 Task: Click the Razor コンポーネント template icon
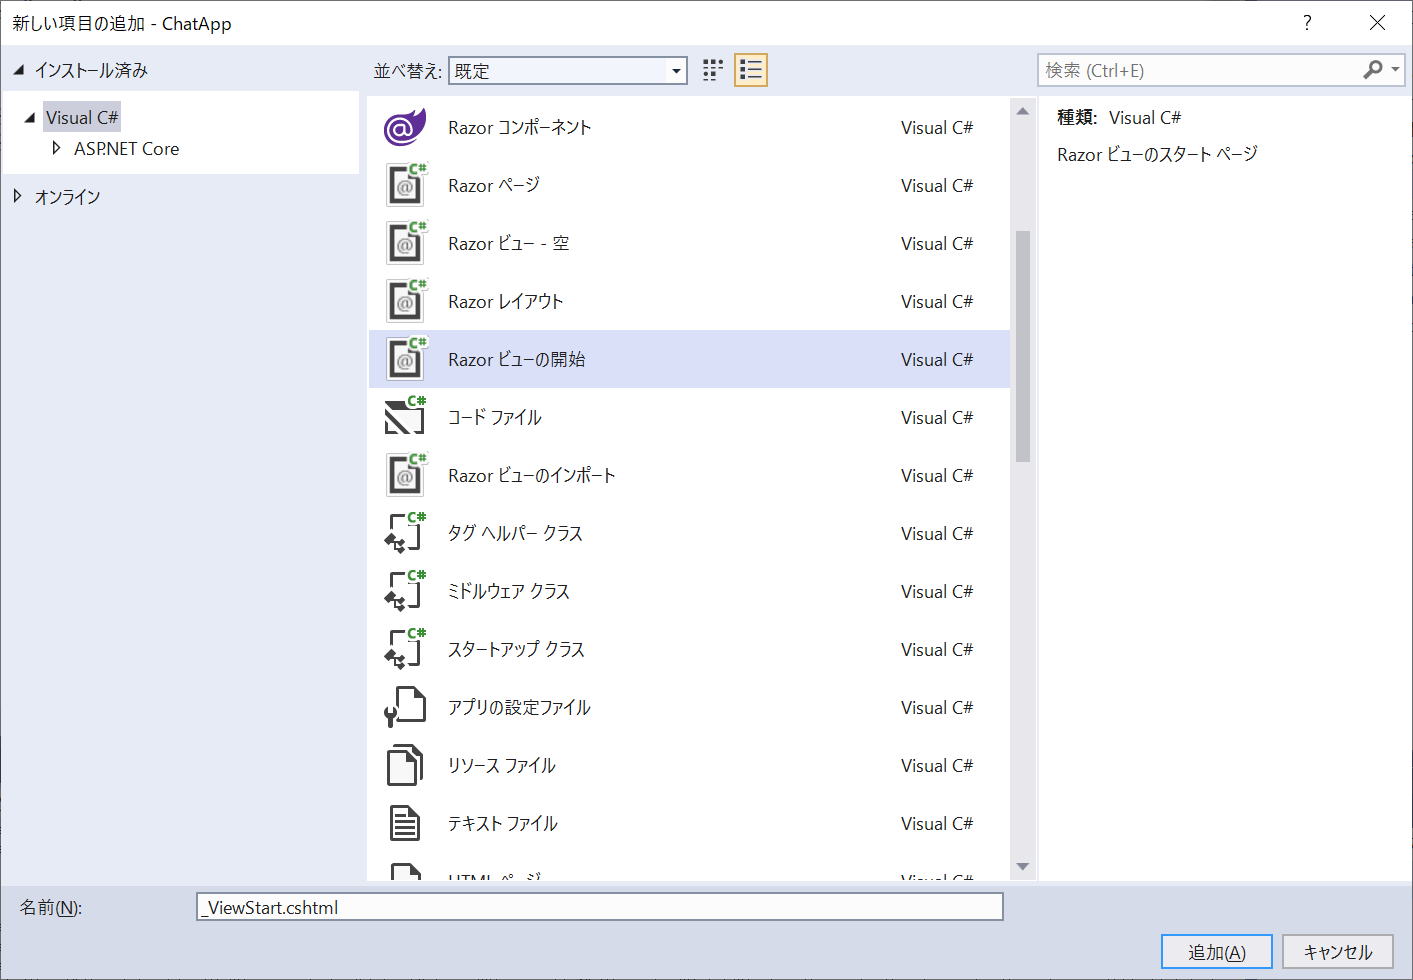point(405,127)
